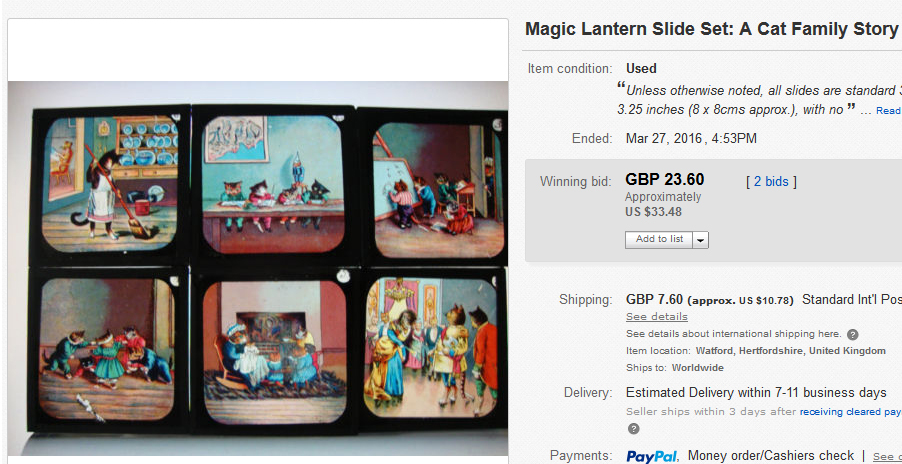The height and width of the screenshot is (464, 902).
Task: Click the cats at classroom table slide
Action: pyautogui.click(x=273, y=184)
